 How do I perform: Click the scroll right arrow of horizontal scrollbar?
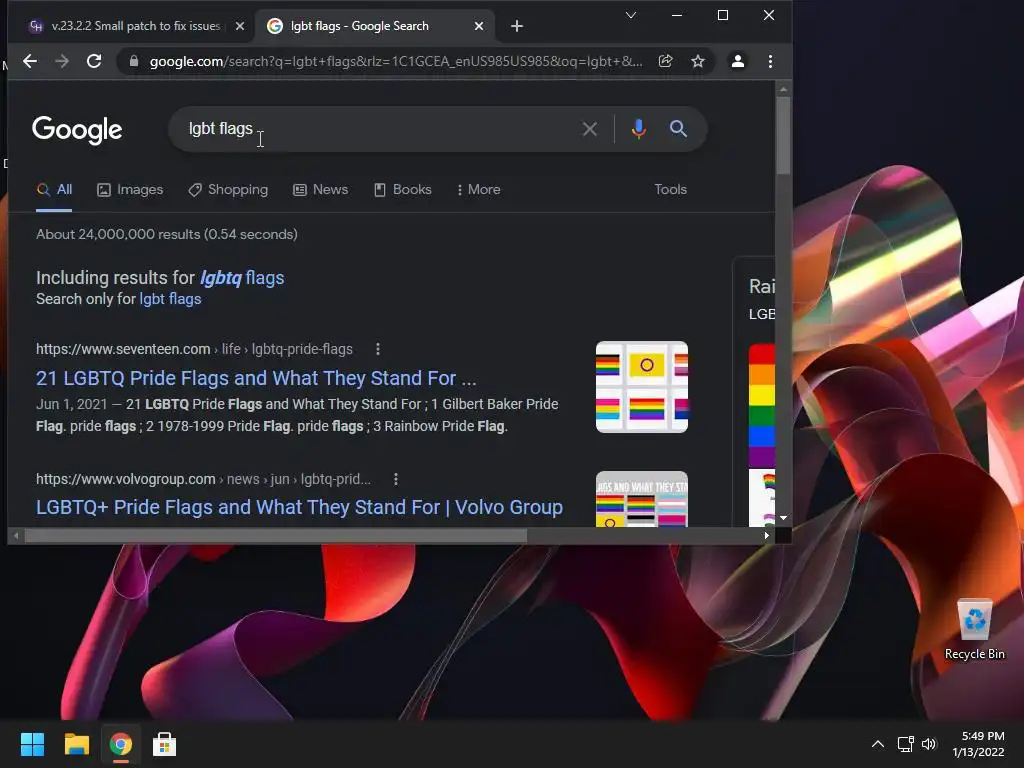[767, 536]
